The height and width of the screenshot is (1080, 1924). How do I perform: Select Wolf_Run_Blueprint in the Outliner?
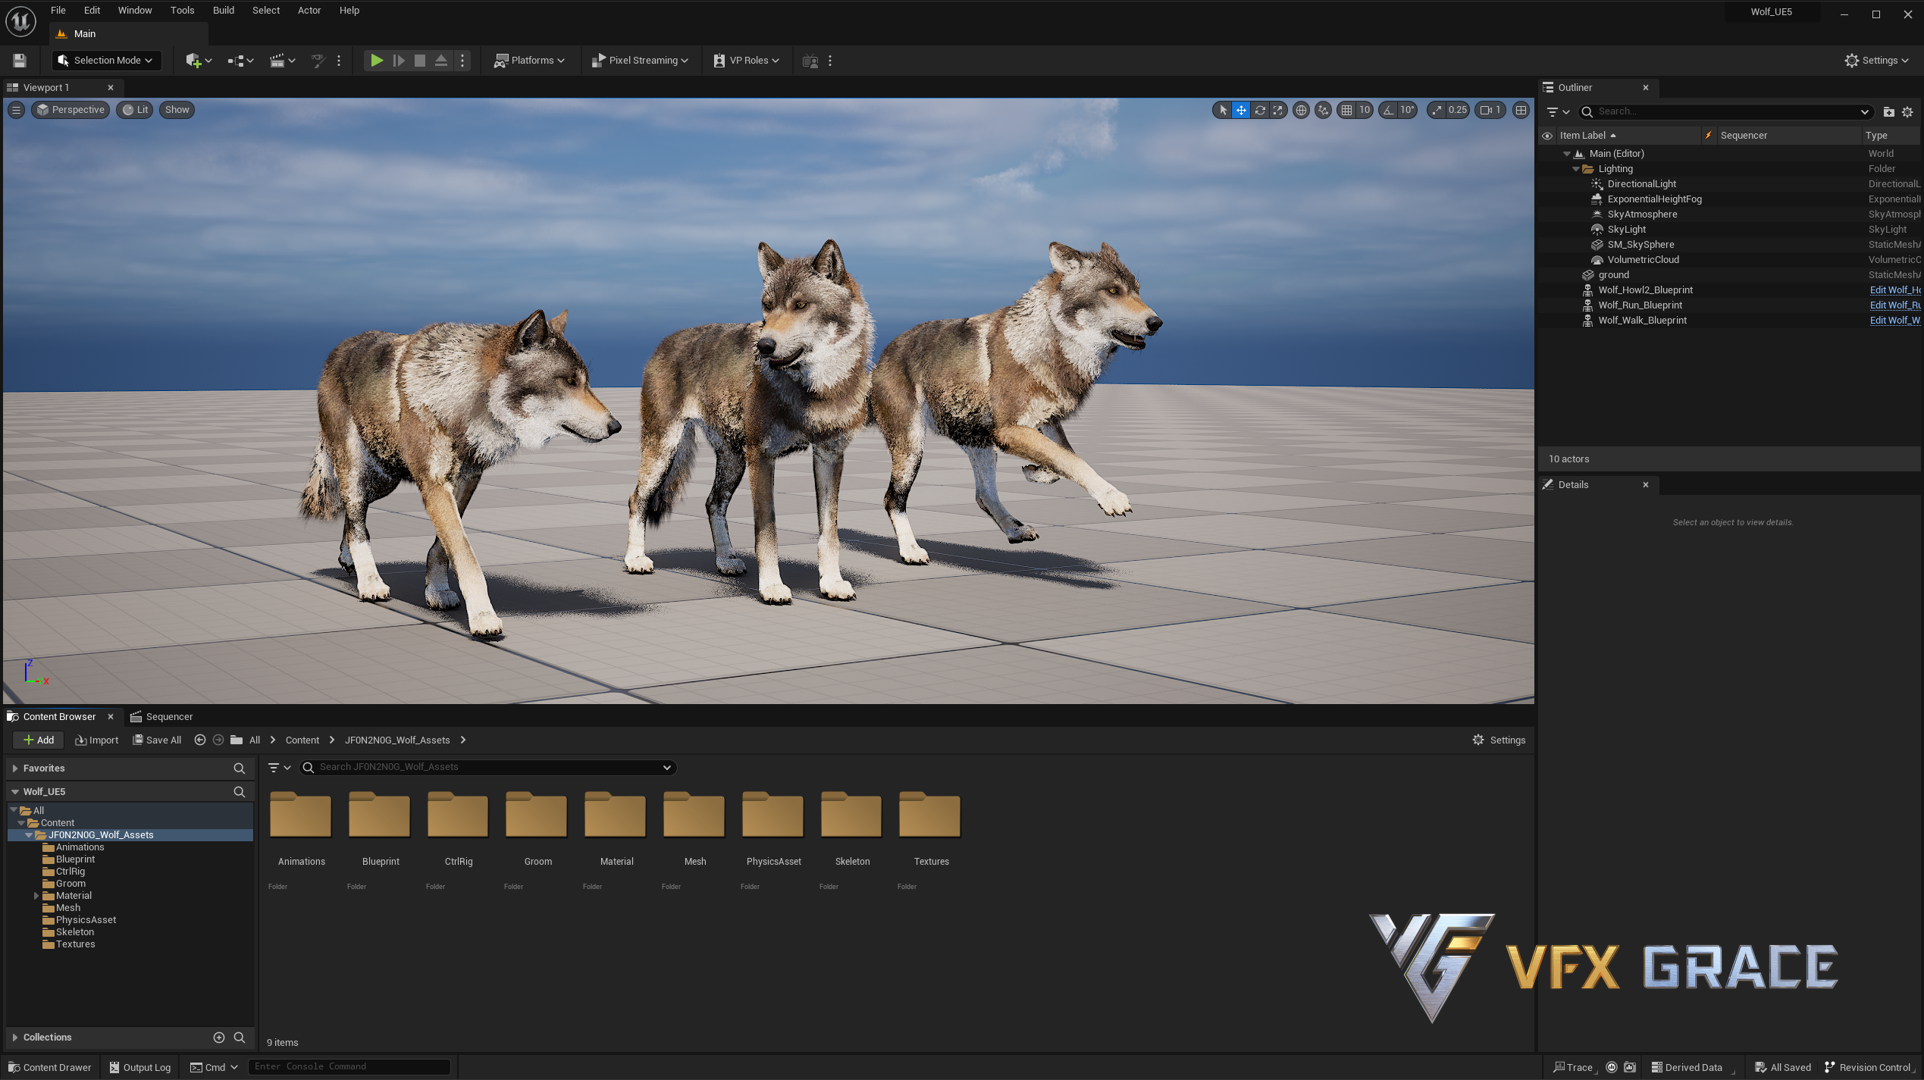[1639, 305]
